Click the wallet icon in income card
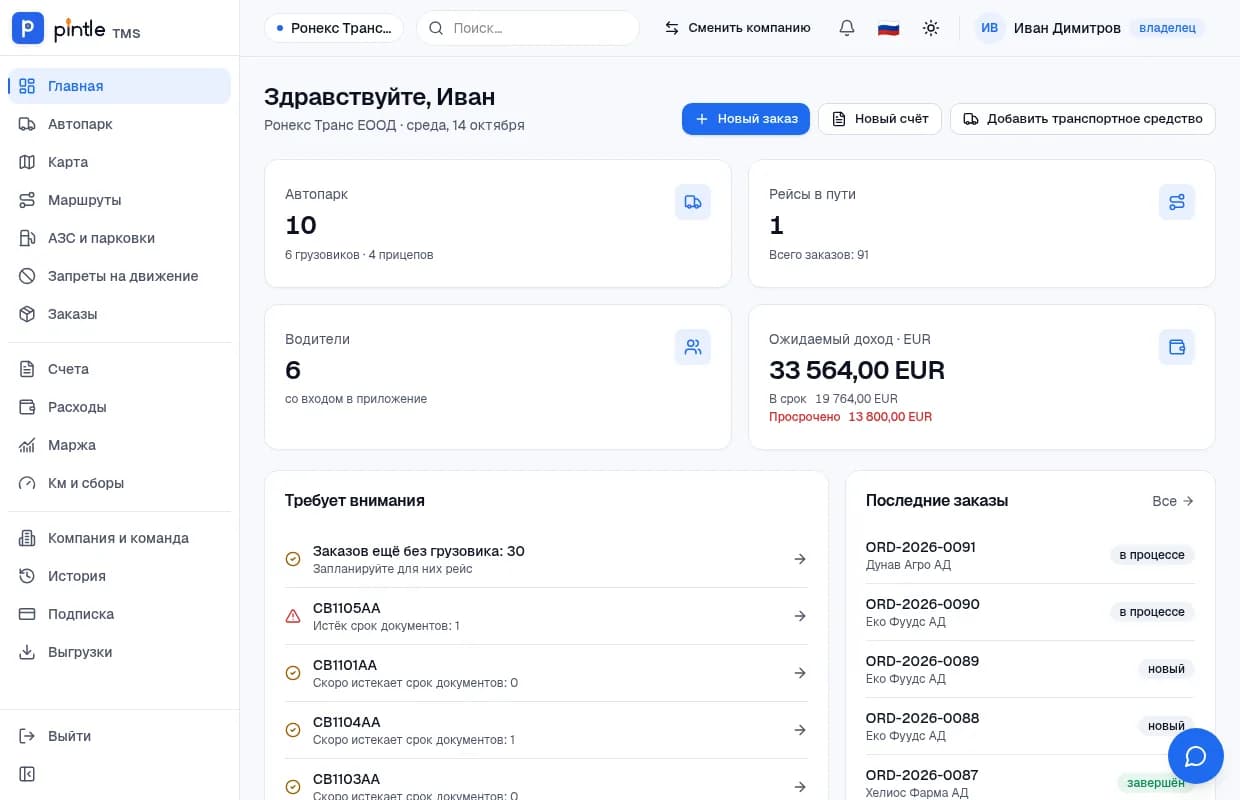This screenshot has height=800, width=1240. (x=1177, y=347)
